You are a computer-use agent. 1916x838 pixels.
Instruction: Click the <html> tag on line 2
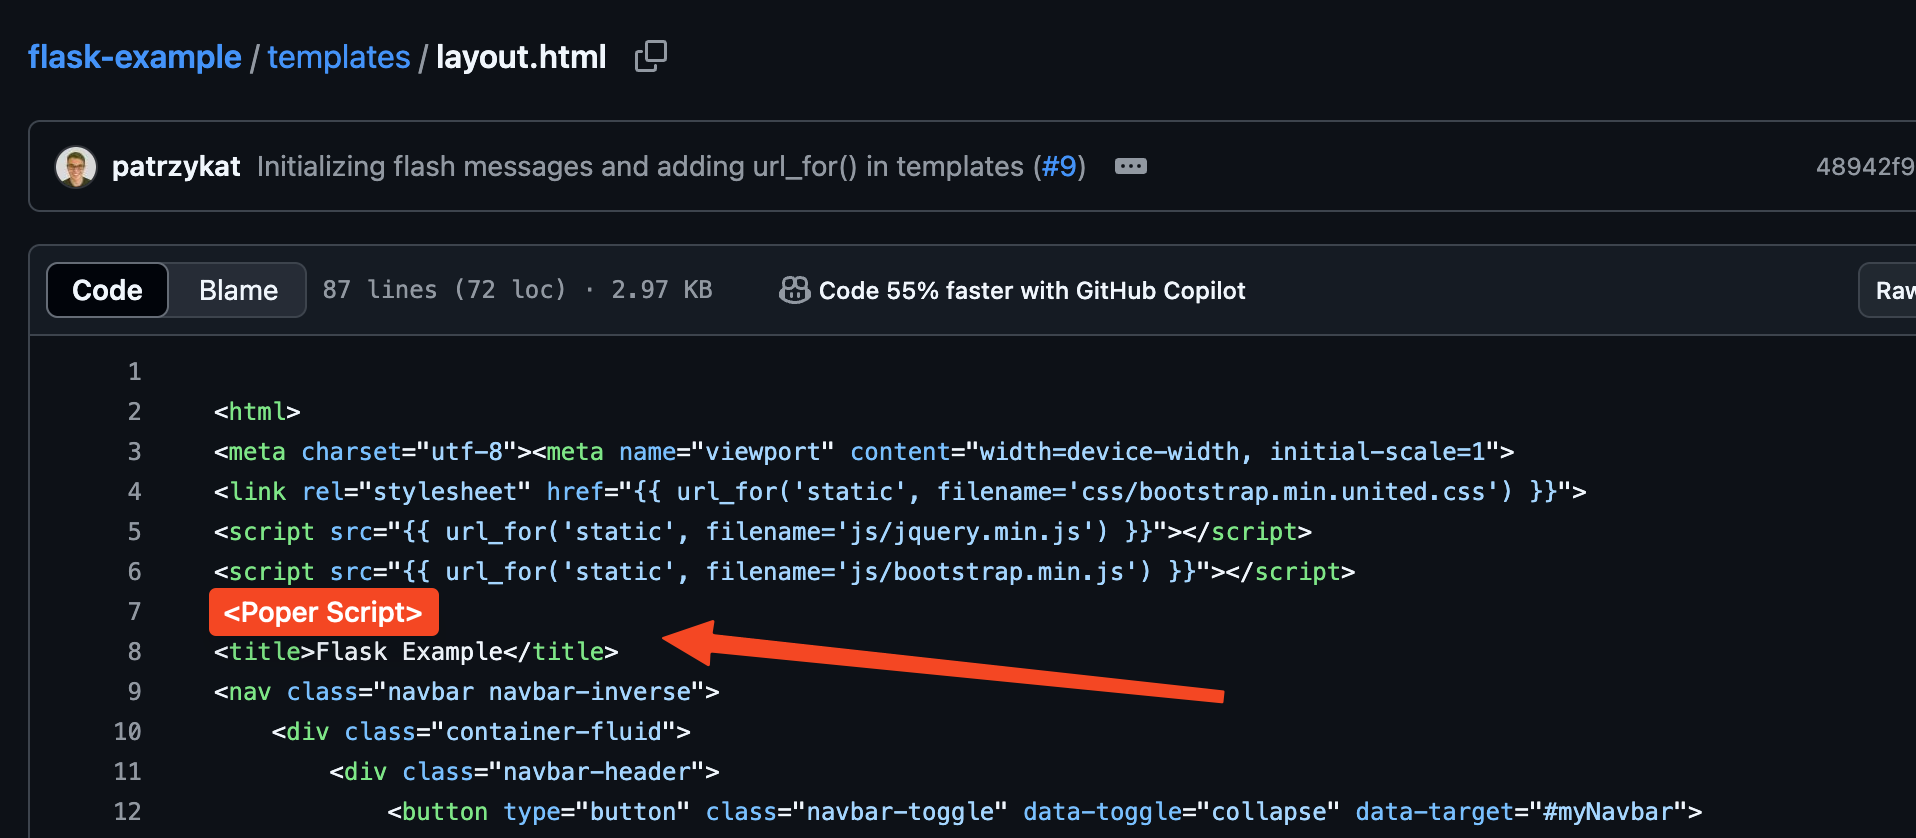(257, 412)
